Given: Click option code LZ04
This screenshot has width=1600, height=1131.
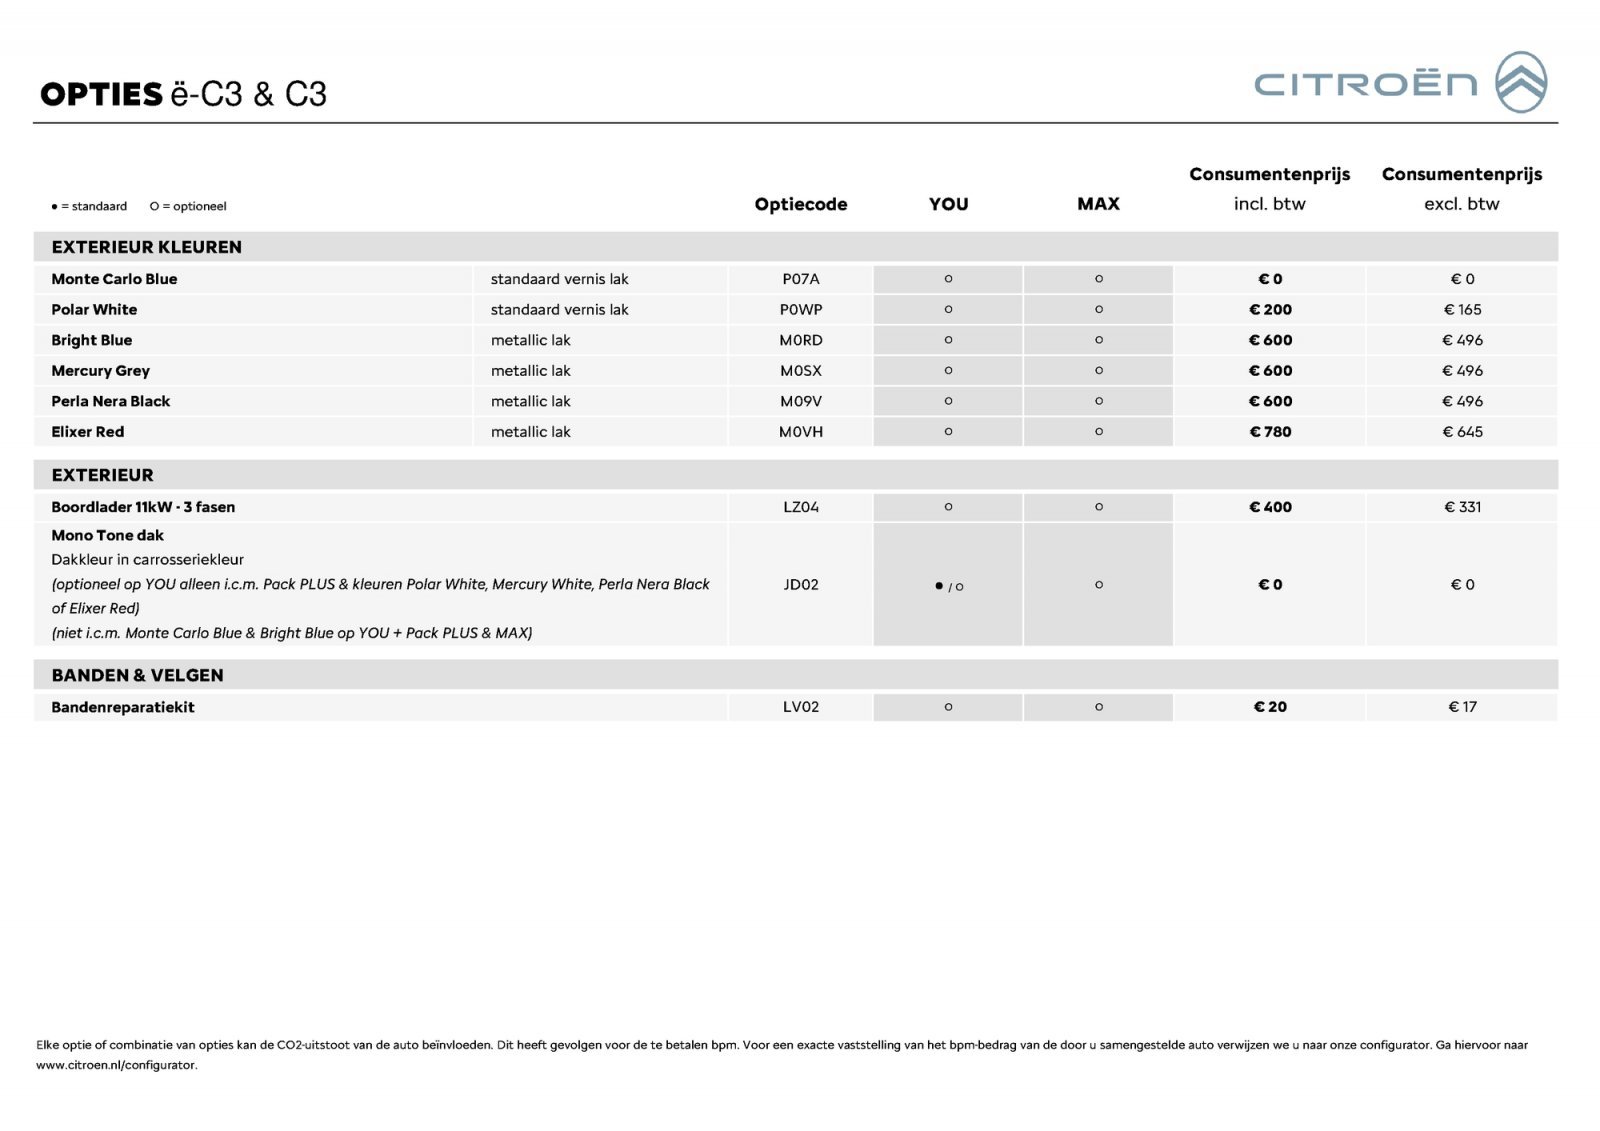Looking at the screenshot, I should click(x=801, y=507).
